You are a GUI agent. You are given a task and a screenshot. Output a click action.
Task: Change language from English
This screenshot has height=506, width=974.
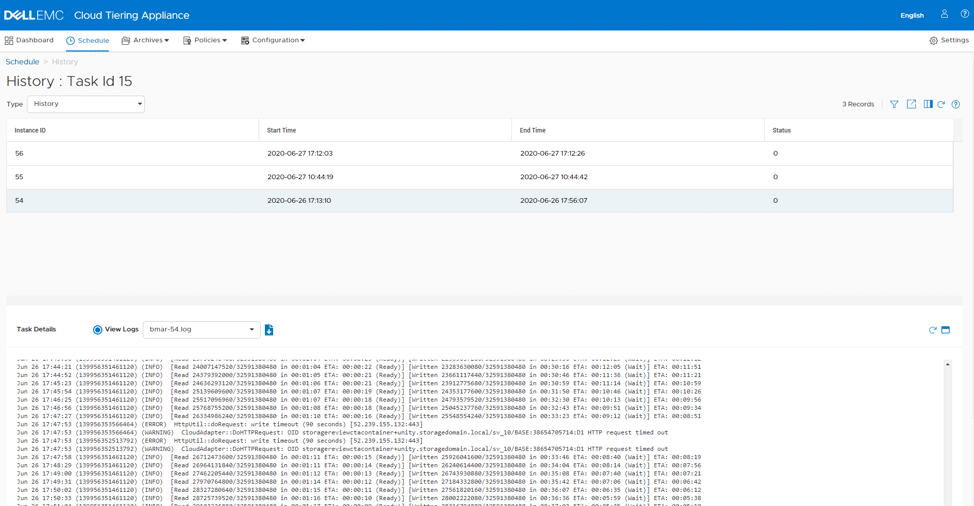tap(912, 16)
